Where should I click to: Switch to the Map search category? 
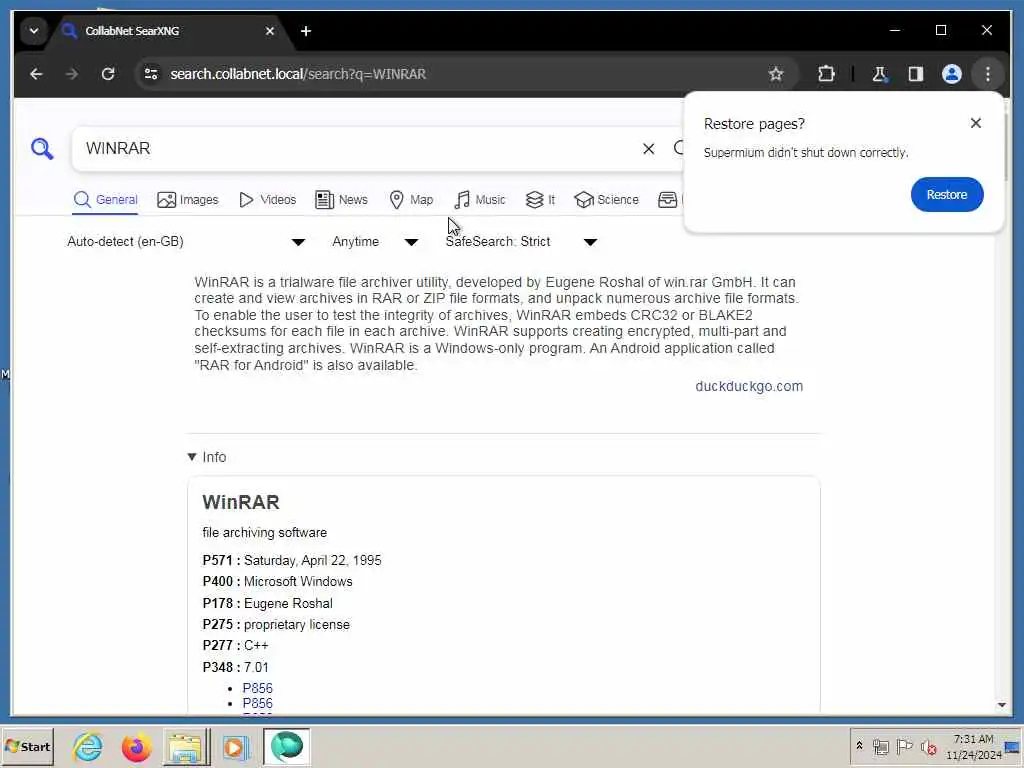pos(411,200)
